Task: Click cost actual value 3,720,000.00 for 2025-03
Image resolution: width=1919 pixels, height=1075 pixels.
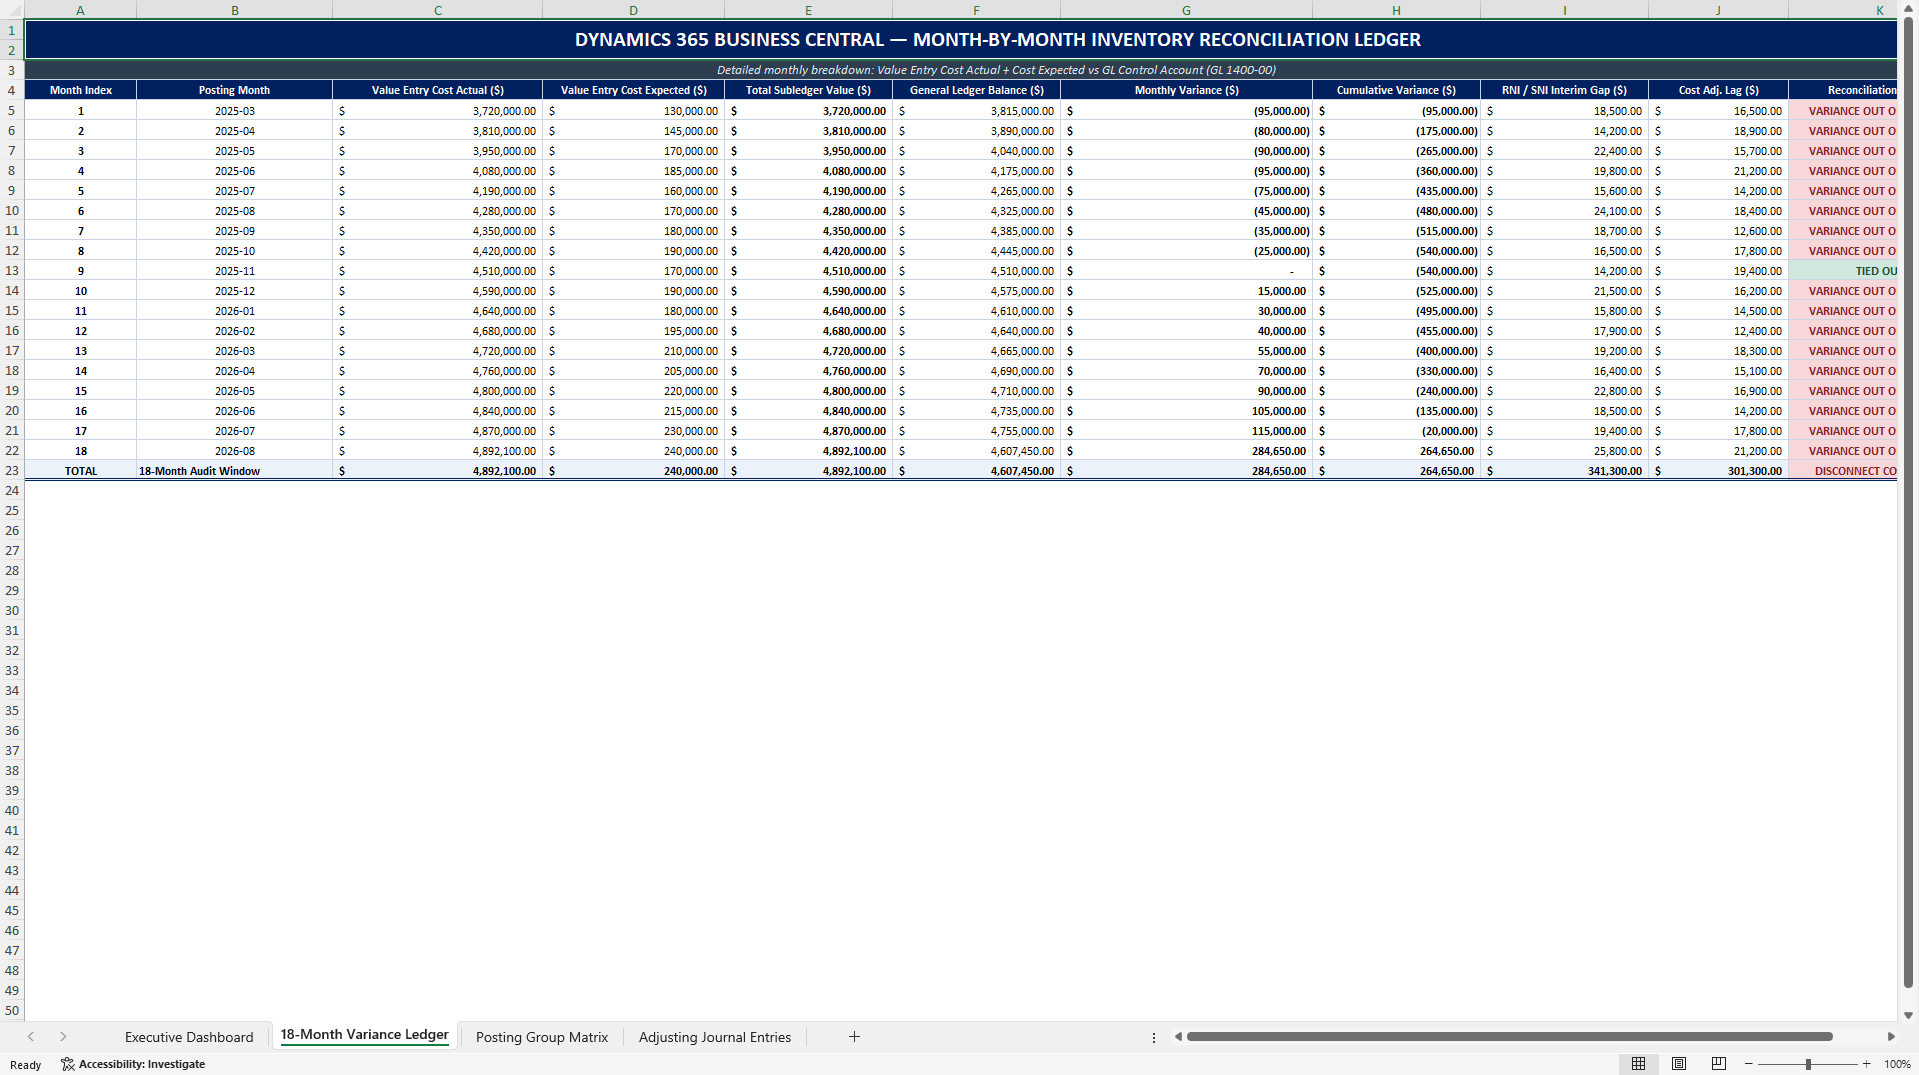Action: (x=438, y=111)
